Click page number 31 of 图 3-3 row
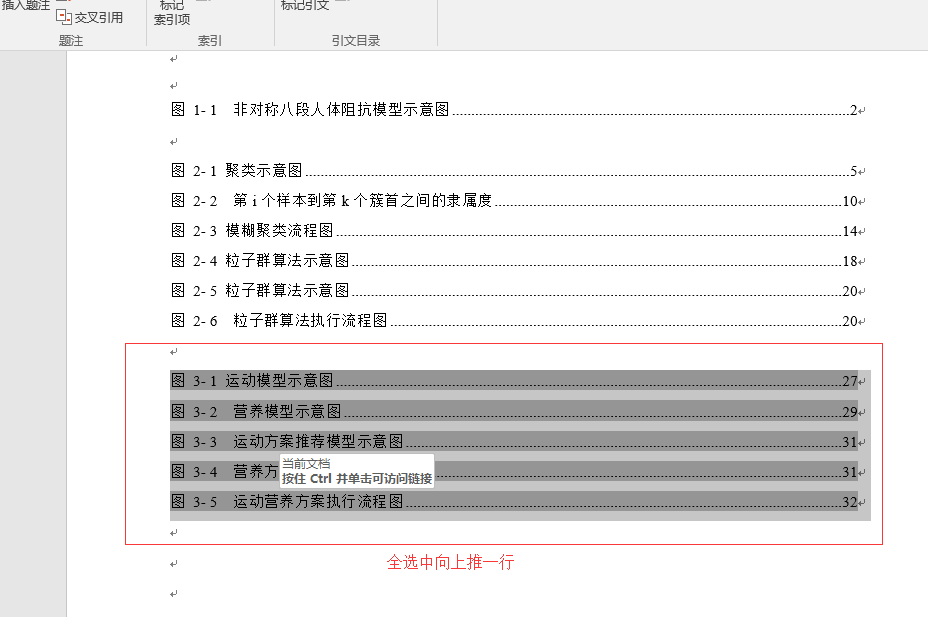 click(850, 442)
